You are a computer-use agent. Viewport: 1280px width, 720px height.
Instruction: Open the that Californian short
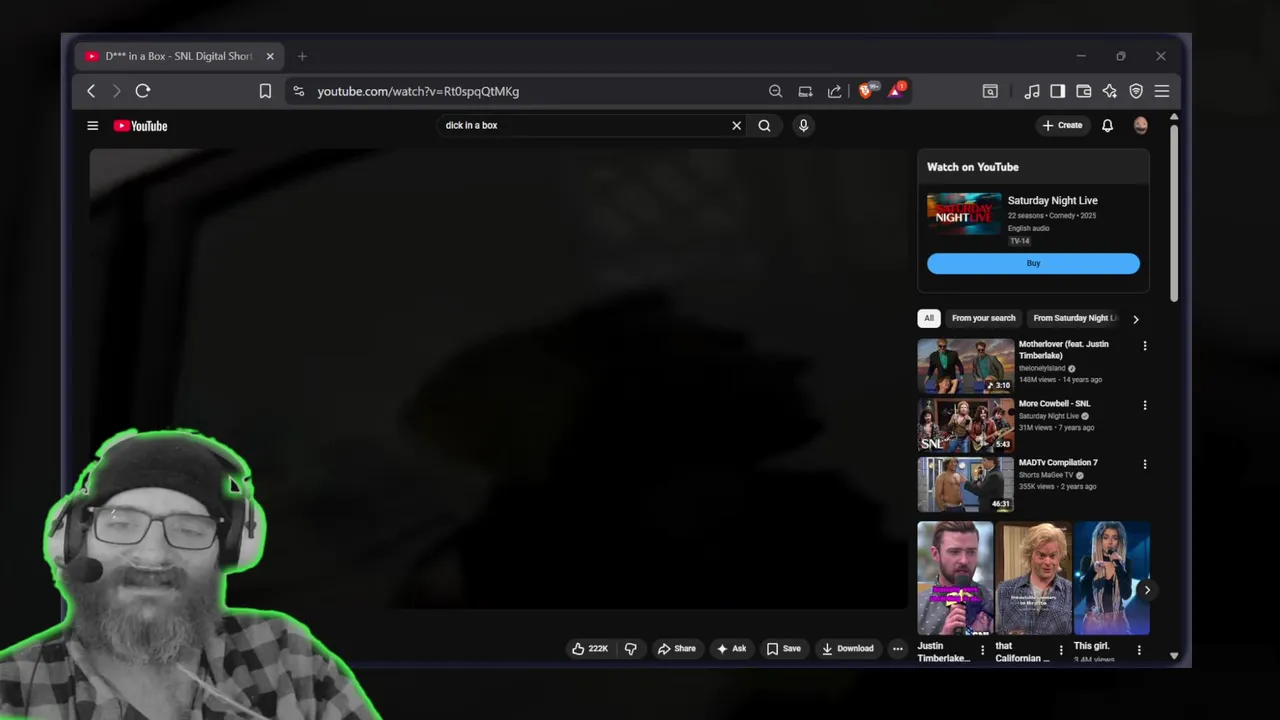point(1033,579)
